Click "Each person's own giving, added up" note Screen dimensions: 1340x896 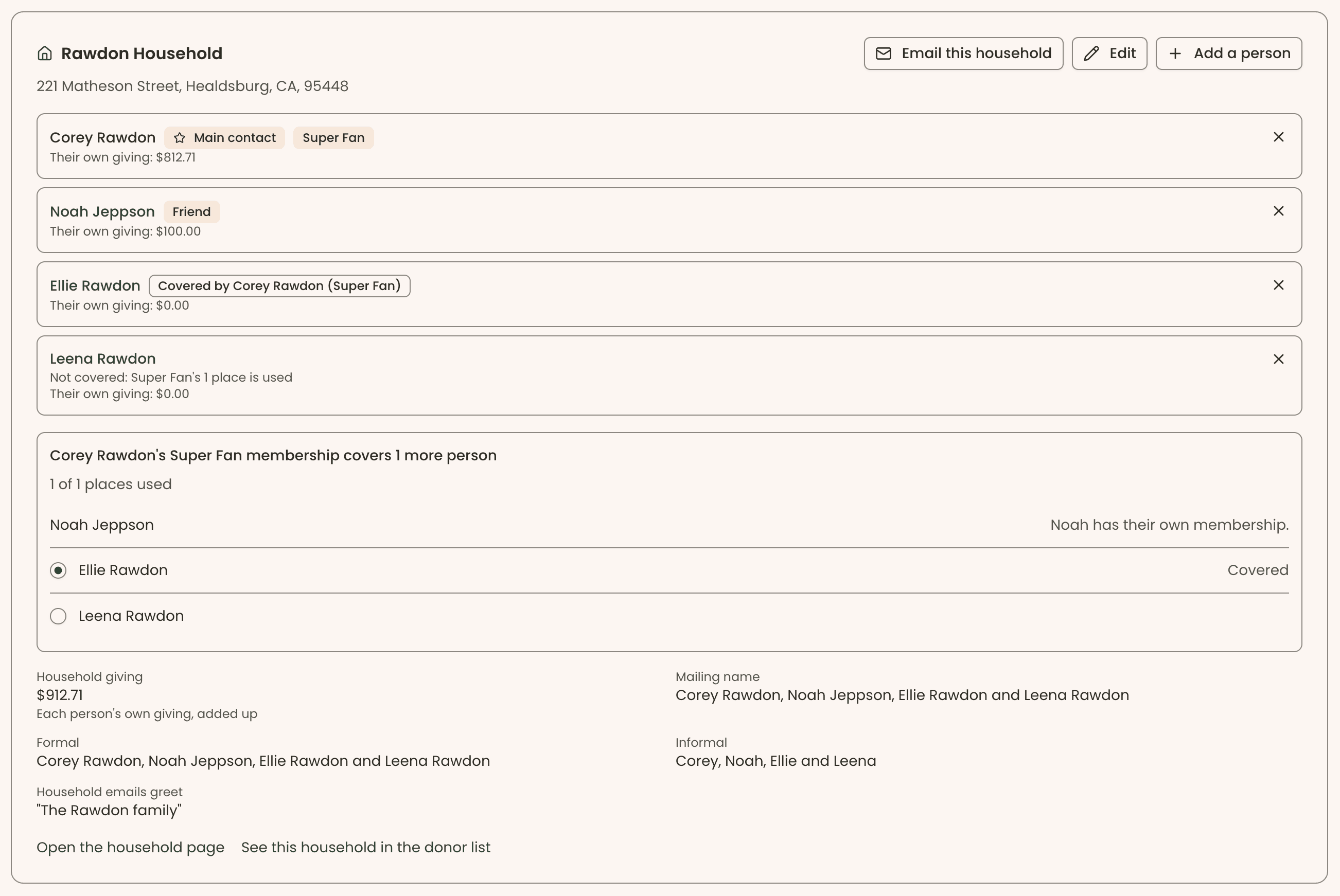pyautogui.click(x=147, y=714)
